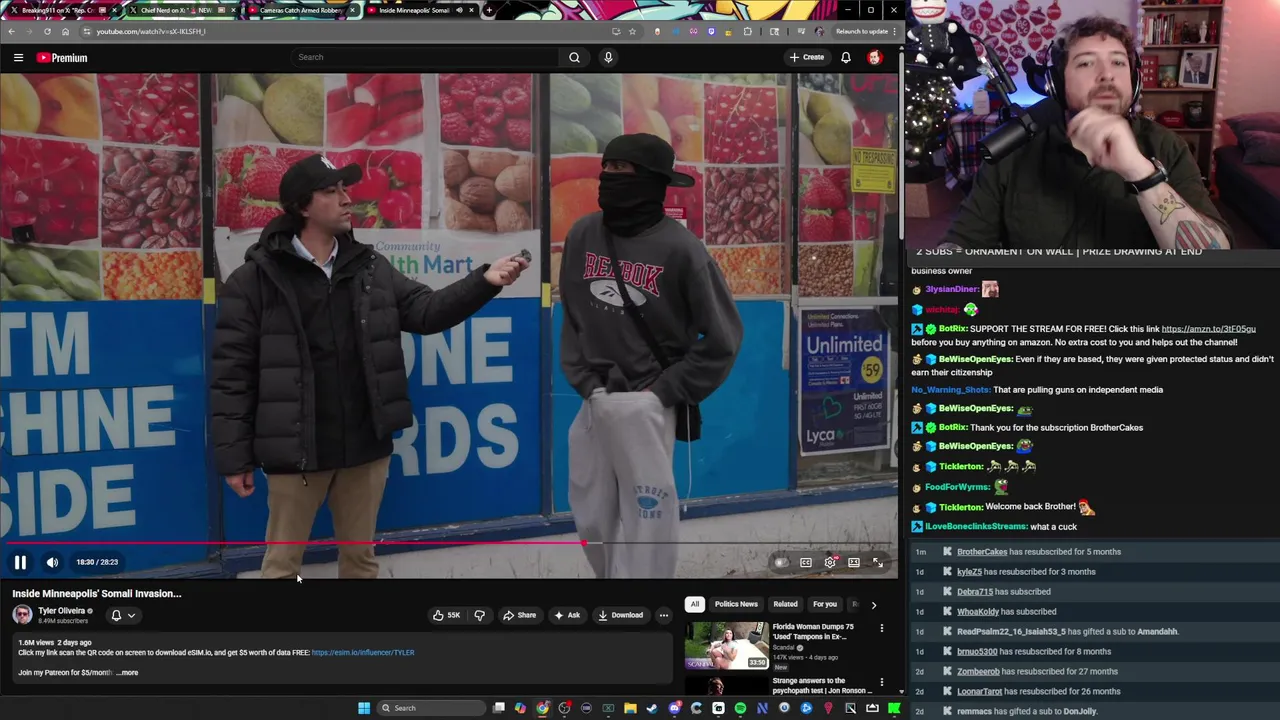Open the YouTube guide hamburger menu
The image size is (1280, 720).
tap(18, 57)
